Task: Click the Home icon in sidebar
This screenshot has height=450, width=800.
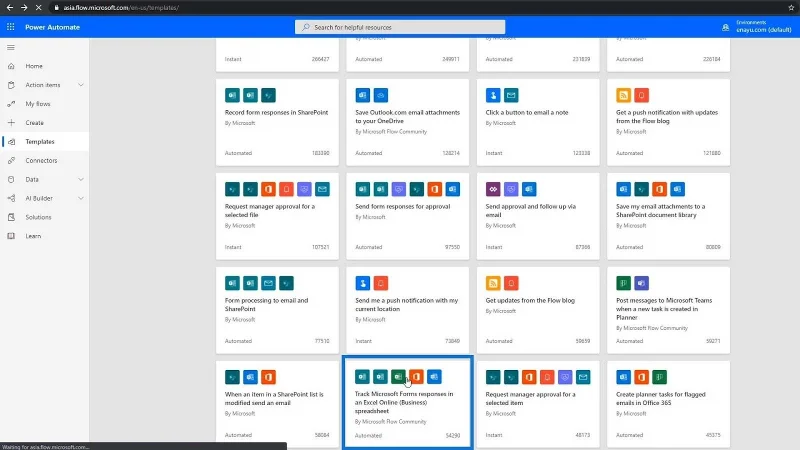Action: click(x=11, y=66)
